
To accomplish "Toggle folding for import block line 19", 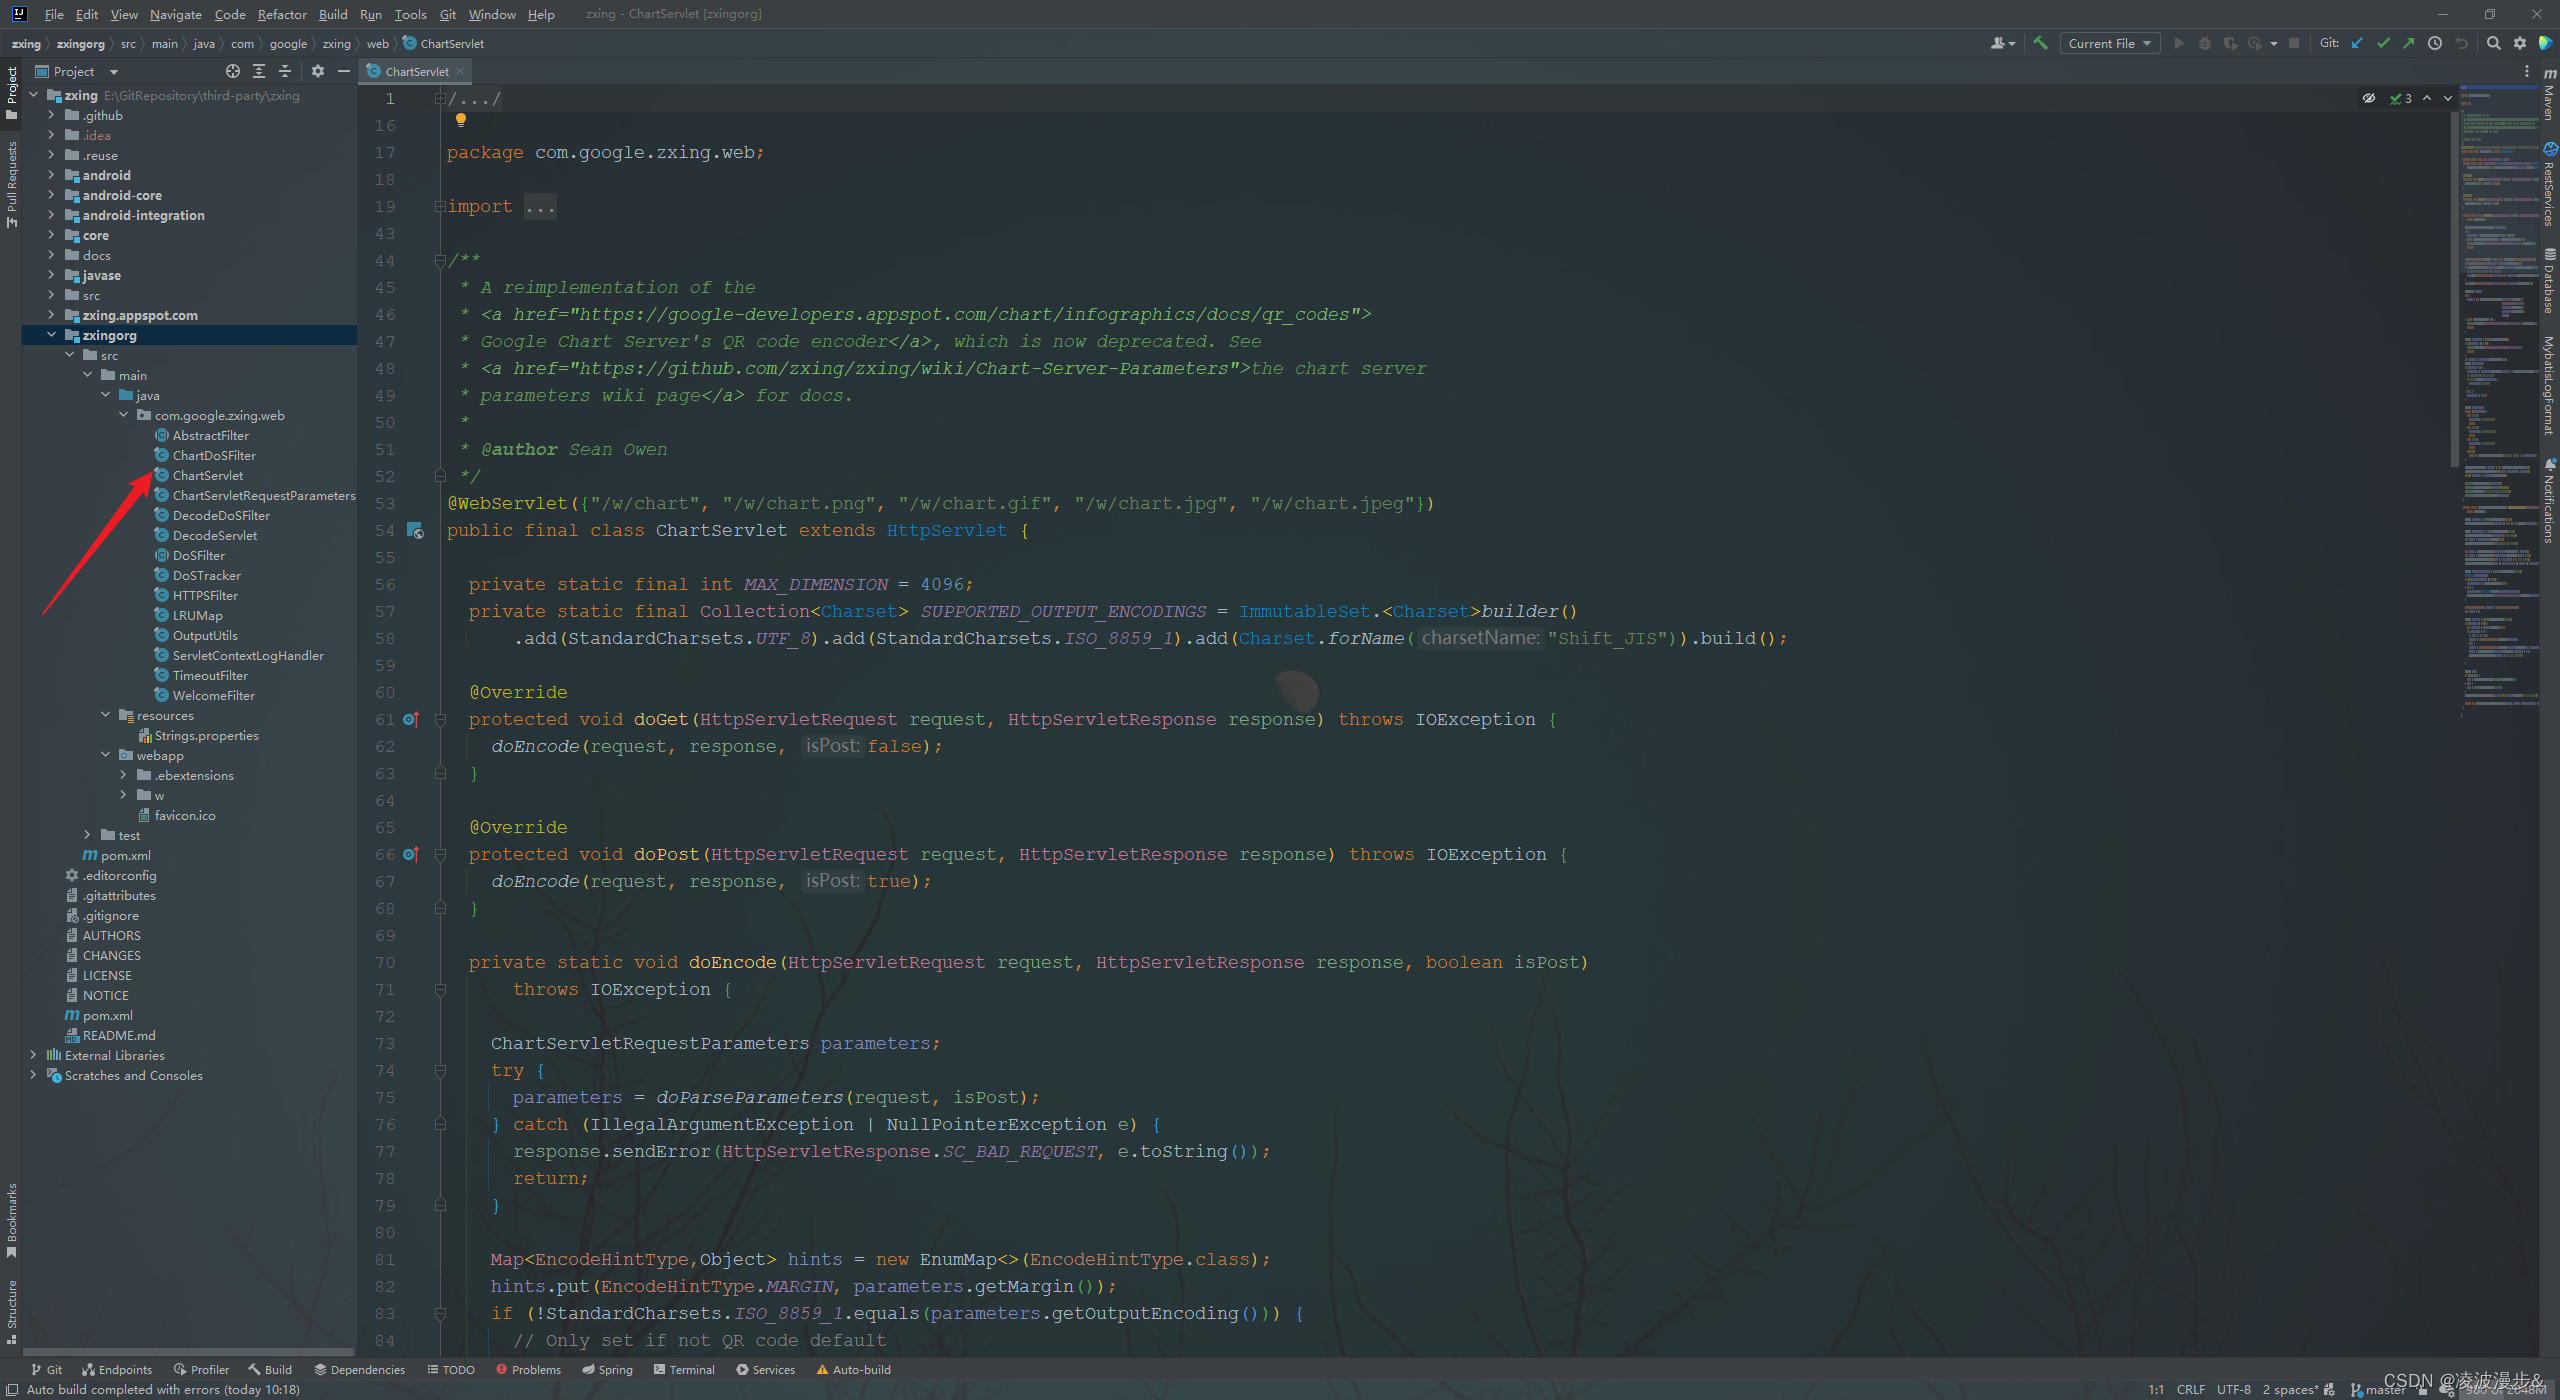I will (x=440, y=206).
